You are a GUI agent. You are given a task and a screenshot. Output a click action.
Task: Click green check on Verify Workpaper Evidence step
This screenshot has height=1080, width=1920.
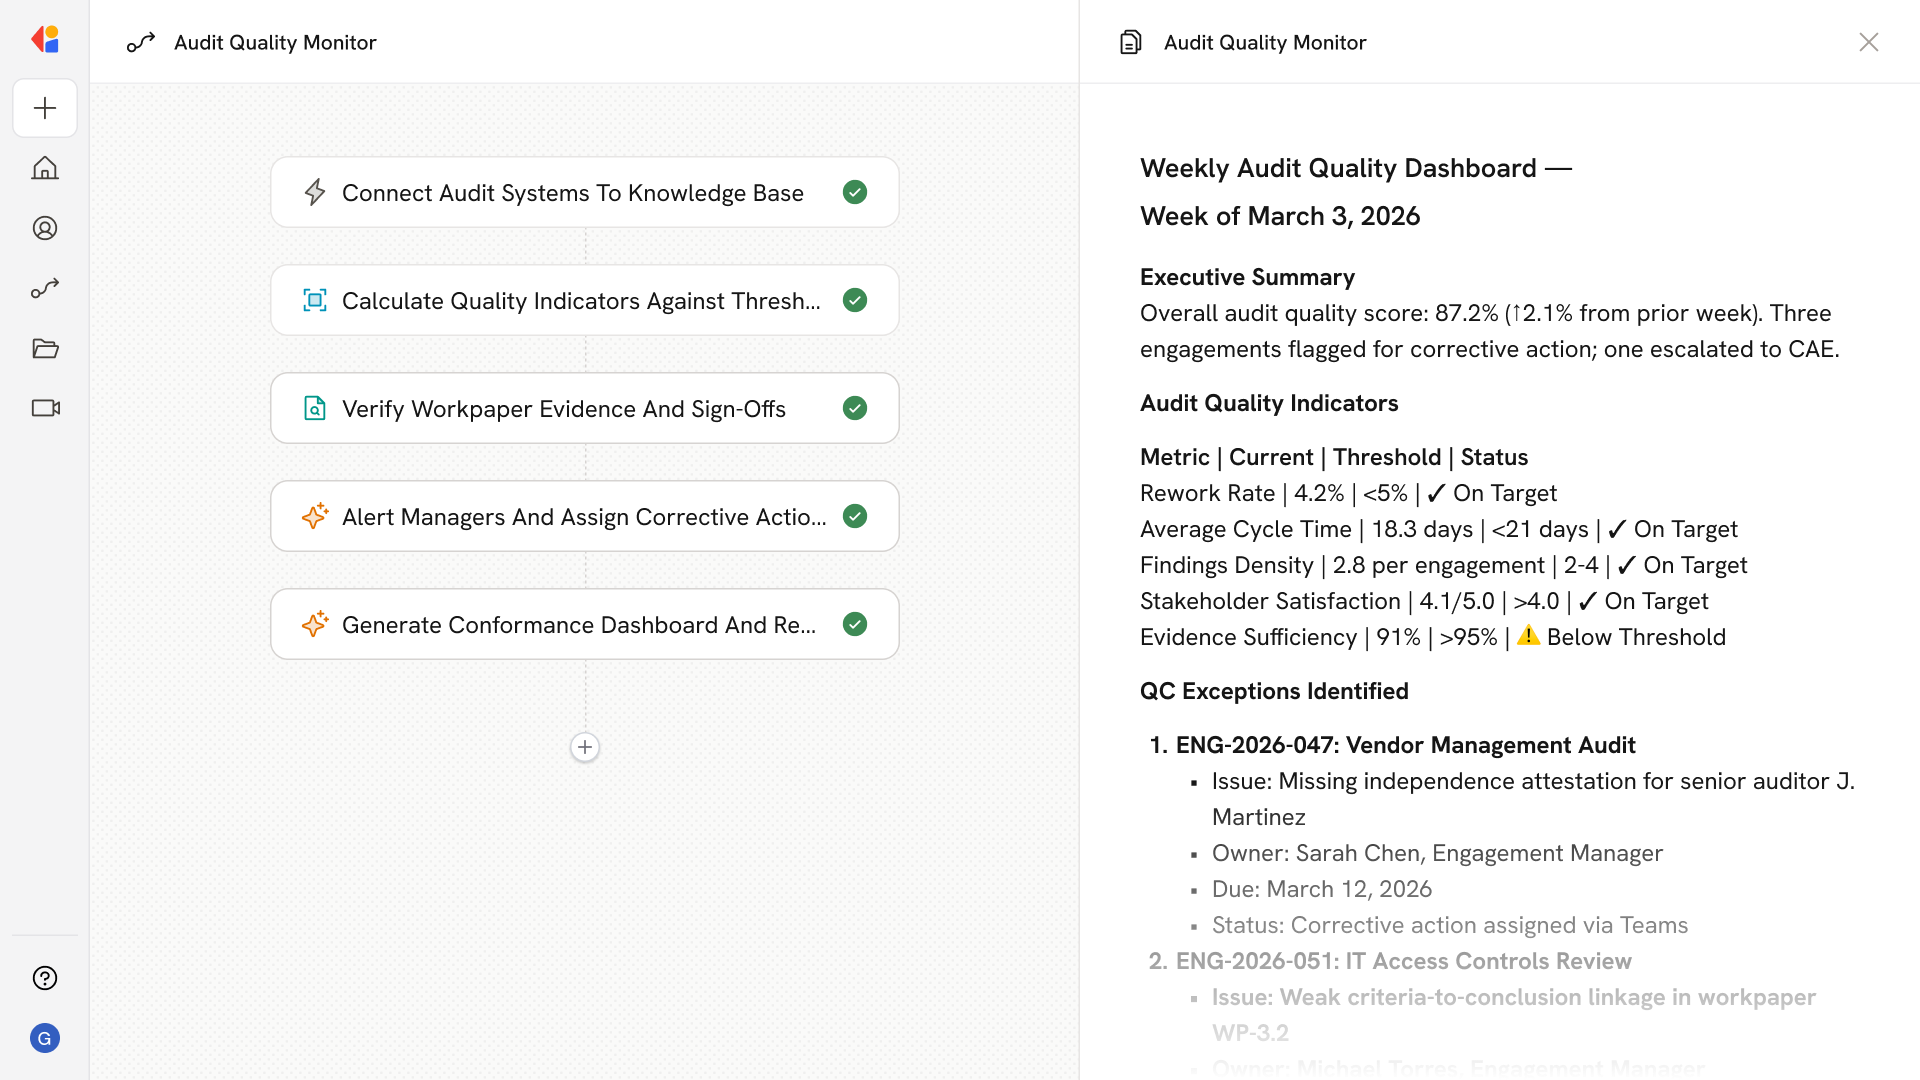[x=855, y=408]
